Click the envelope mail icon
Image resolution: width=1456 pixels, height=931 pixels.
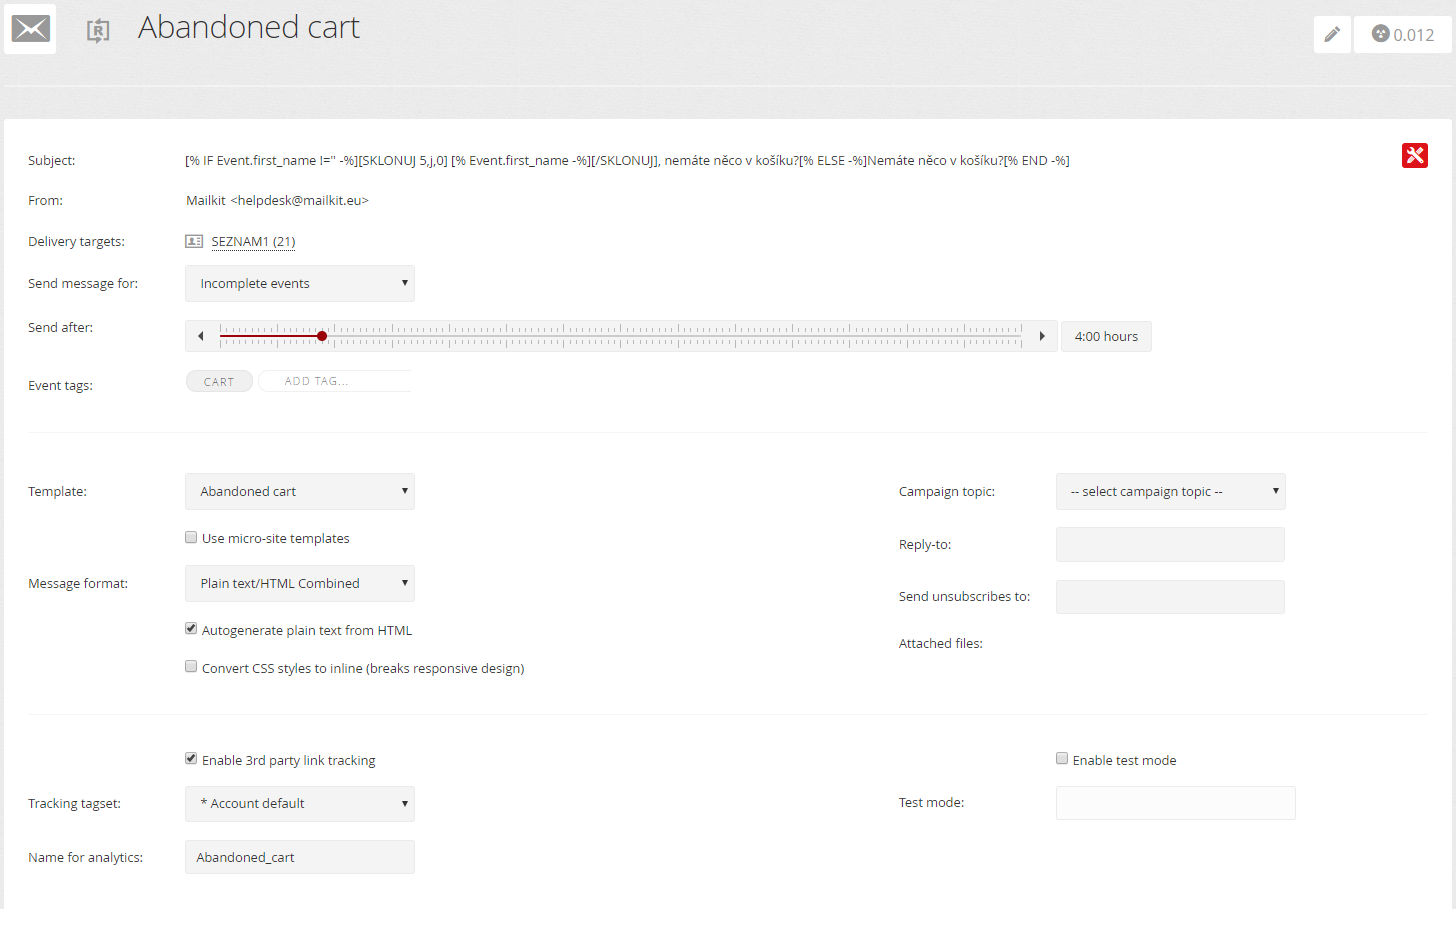coord(30,29)
